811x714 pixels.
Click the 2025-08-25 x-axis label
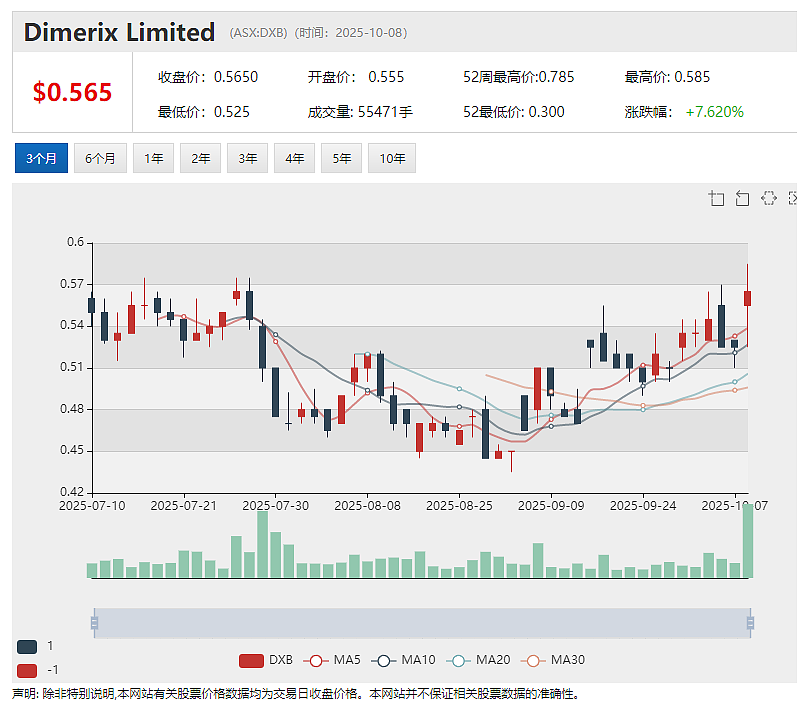pos(459,505)
